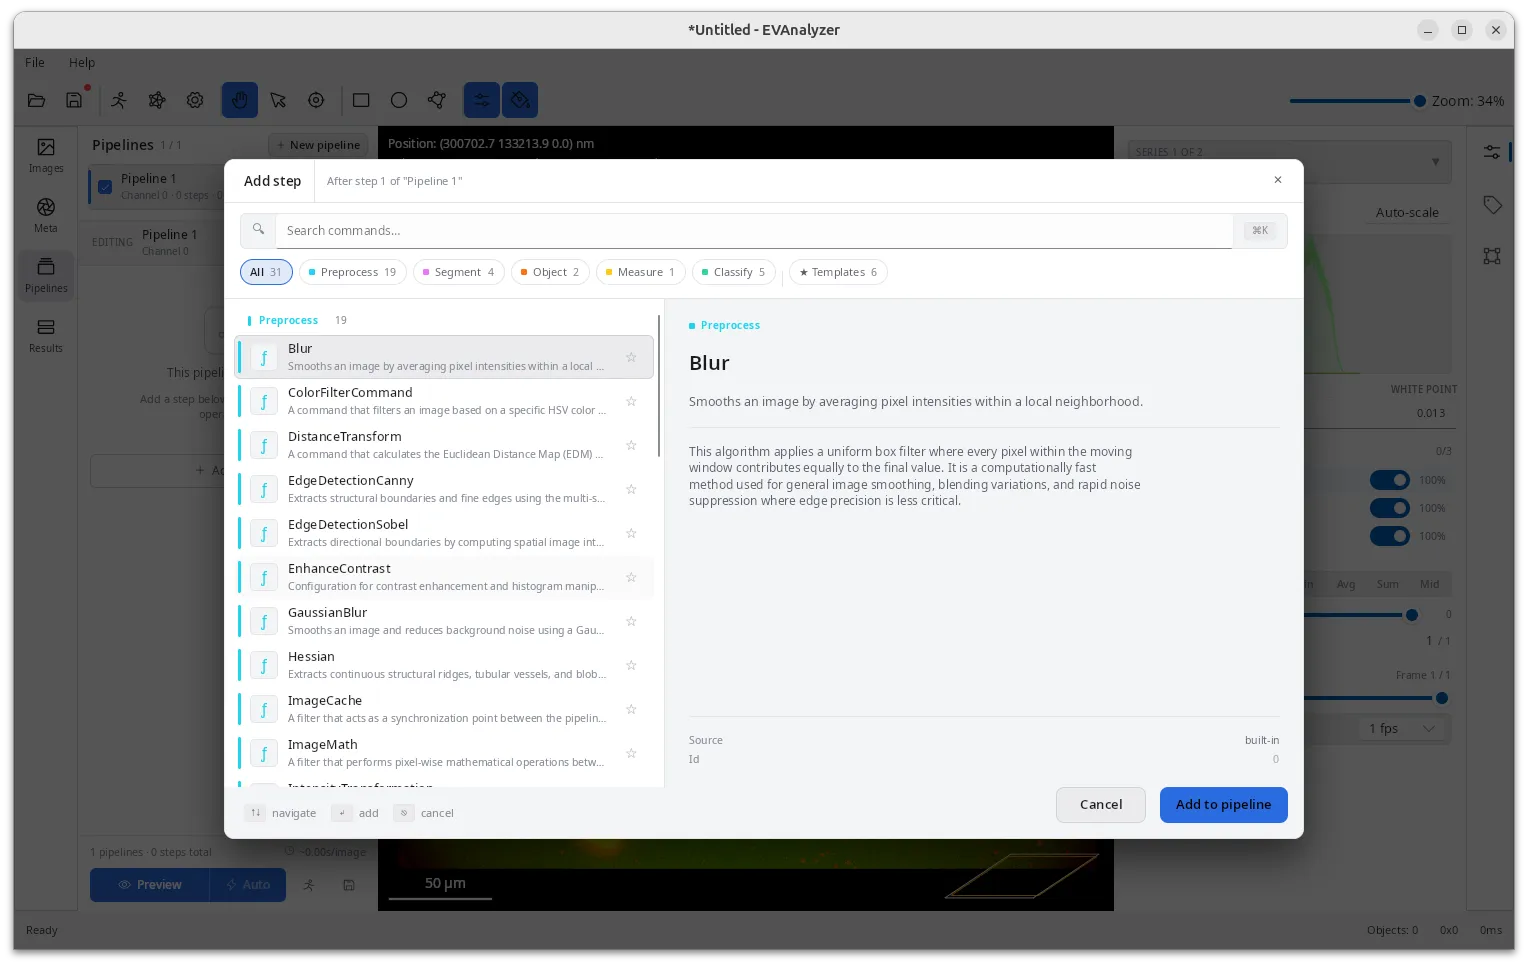Select the EnhanceContrast command
The image size is (1528, 966).
(444, 577)
